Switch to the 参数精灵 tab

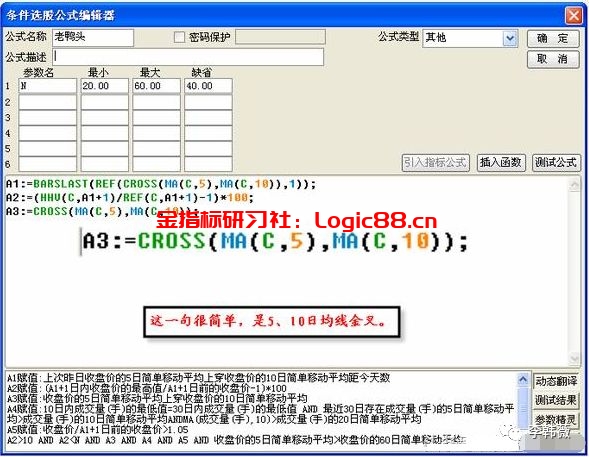[x=556, y=419]
